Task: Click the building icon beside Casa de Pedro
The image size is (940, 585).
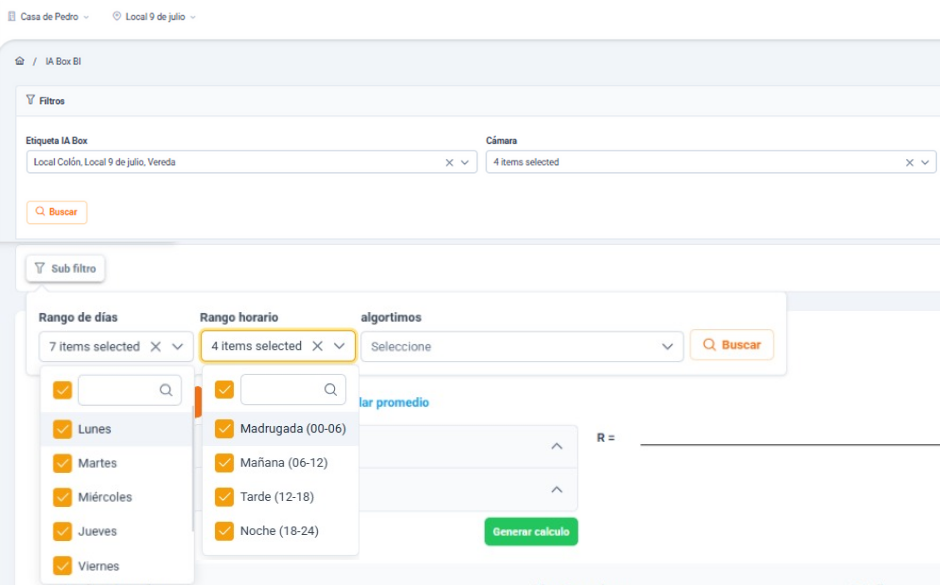Action: pos(12,17)
